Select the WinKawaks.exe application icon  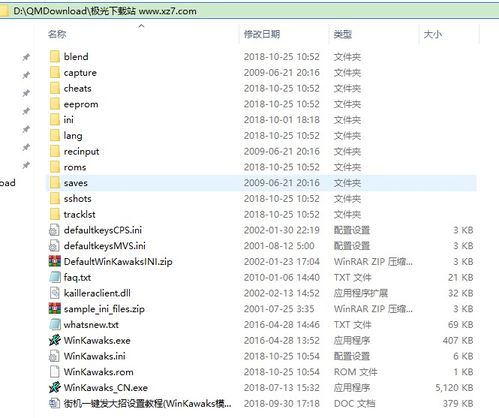55,340
